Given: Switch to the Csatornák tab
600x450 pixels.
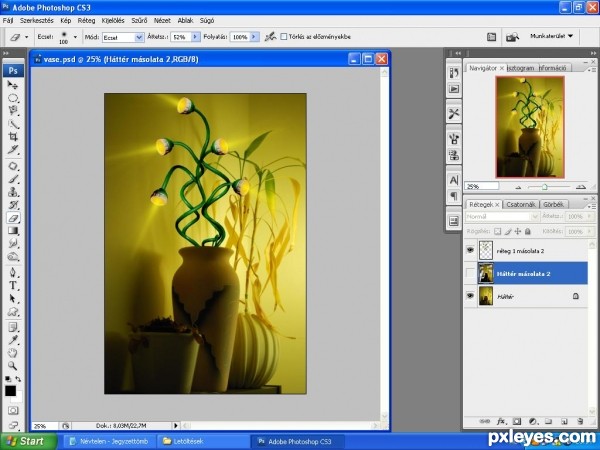Looking at the screenshot, I should click(x=520, y=204).
